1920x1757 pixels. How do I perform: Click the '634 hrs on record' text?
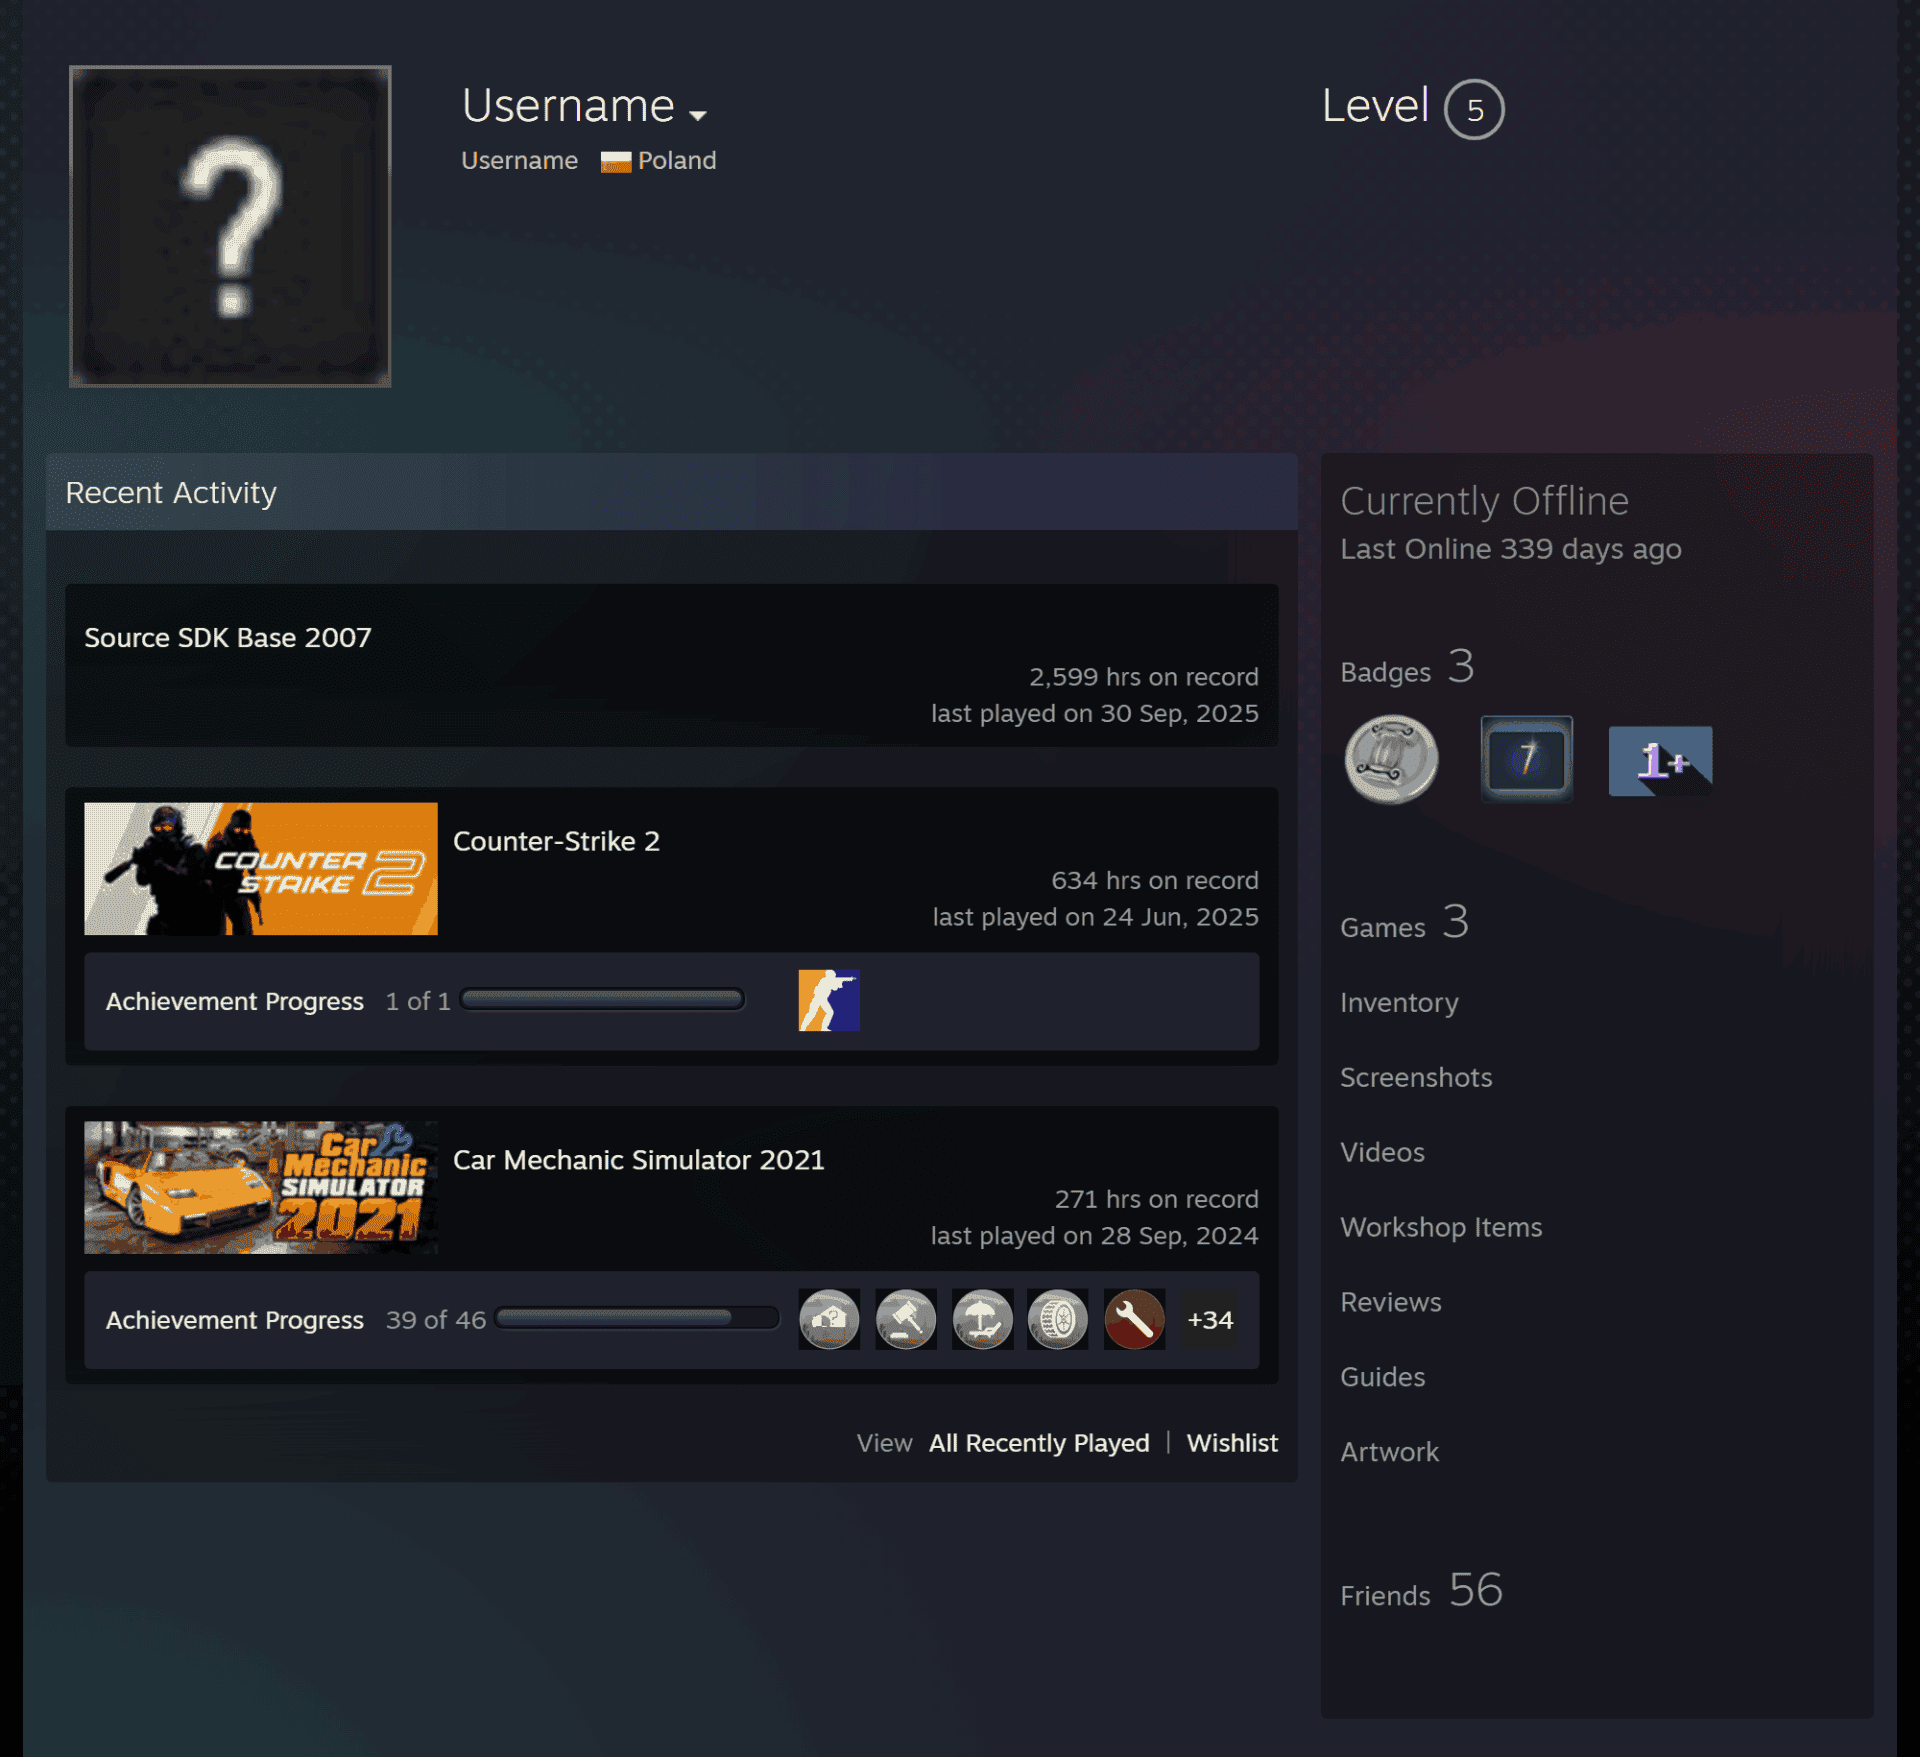coord(1154,880)
